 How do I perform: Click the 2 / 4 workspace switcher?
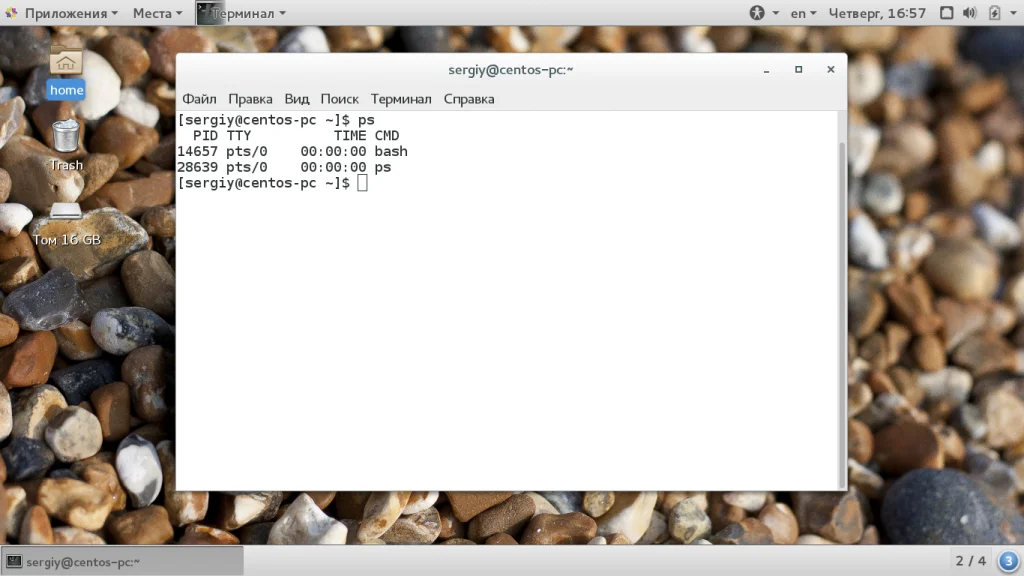pyautogui.click(x=970, y=561)
